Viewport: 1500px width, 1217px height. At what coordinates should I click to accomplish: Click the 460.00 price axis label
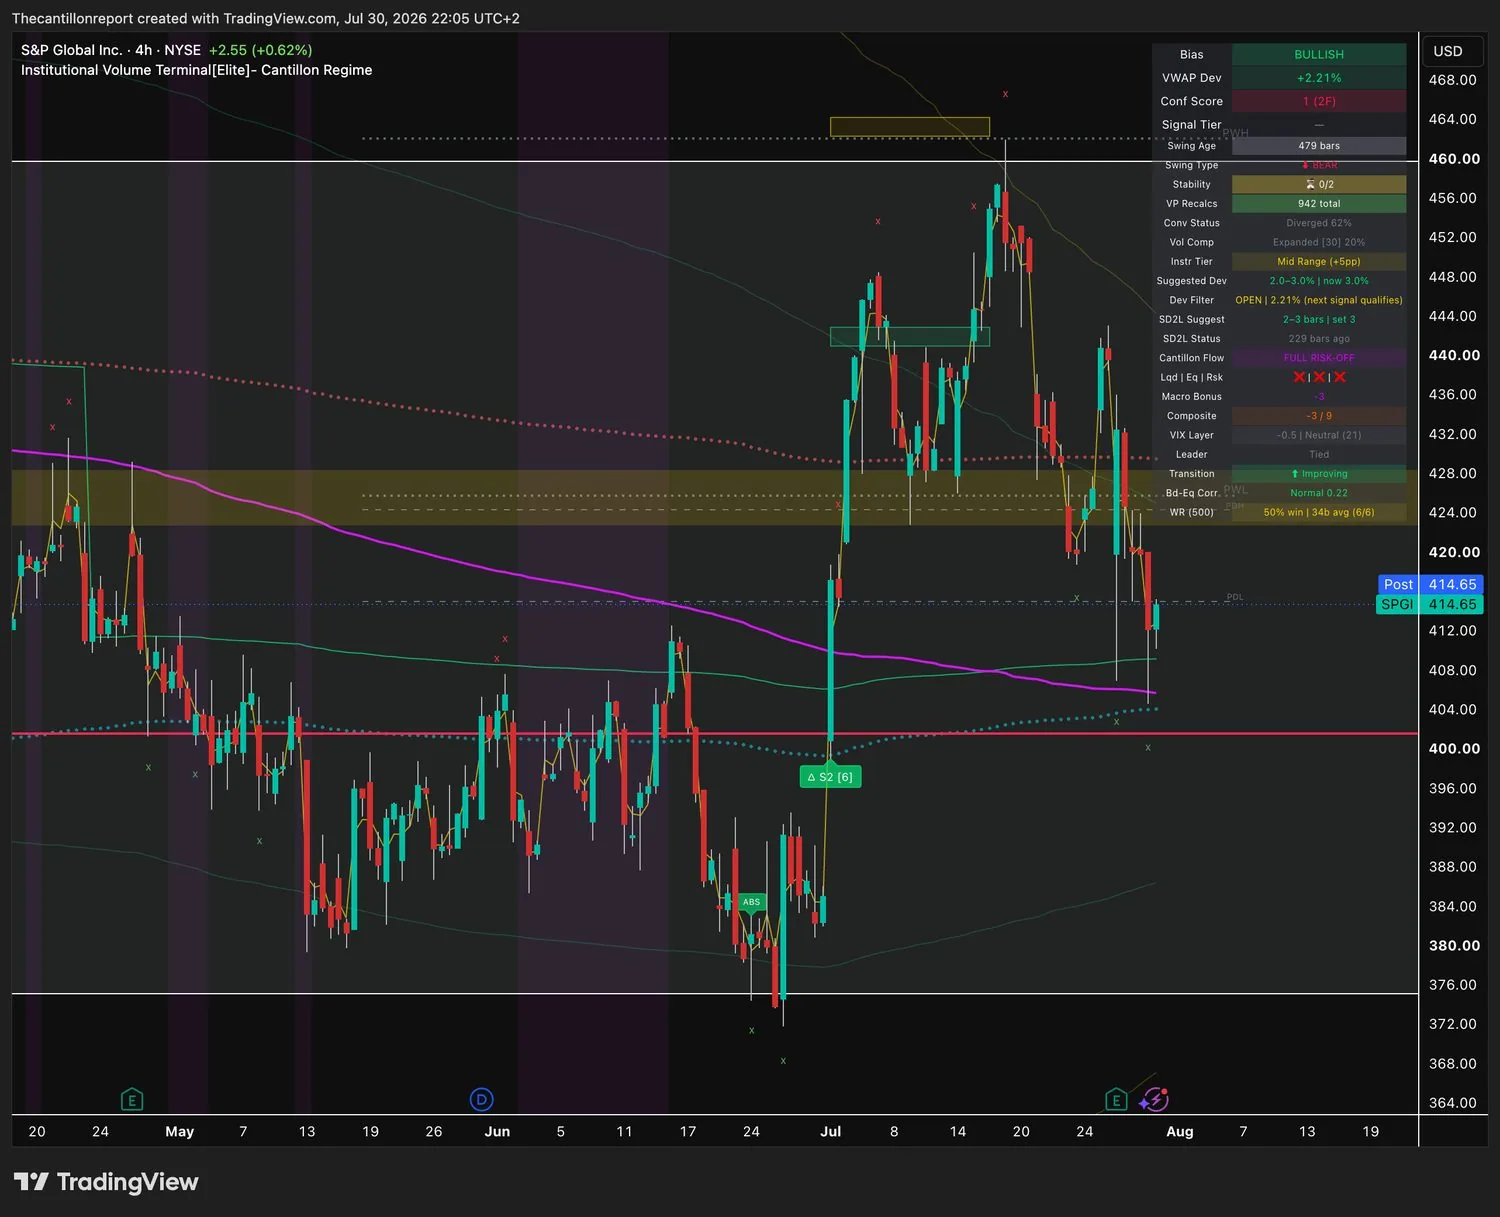[x=1454, y=159]
